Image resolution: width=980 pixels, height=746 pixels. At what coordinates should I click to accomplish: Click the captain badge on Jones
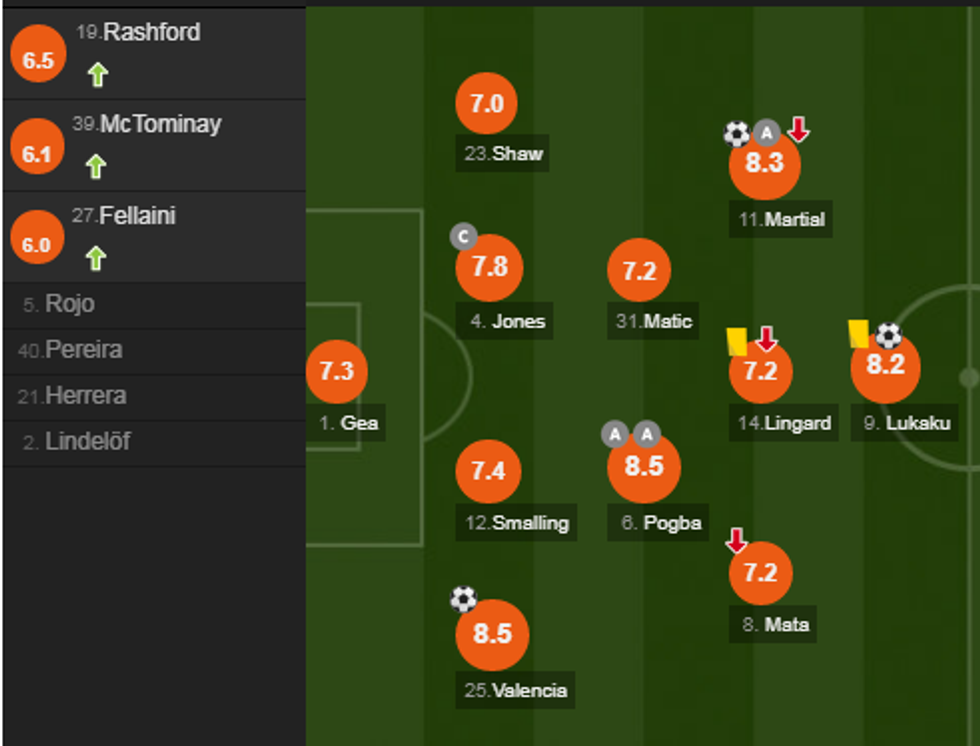click(x=462, y=237)
